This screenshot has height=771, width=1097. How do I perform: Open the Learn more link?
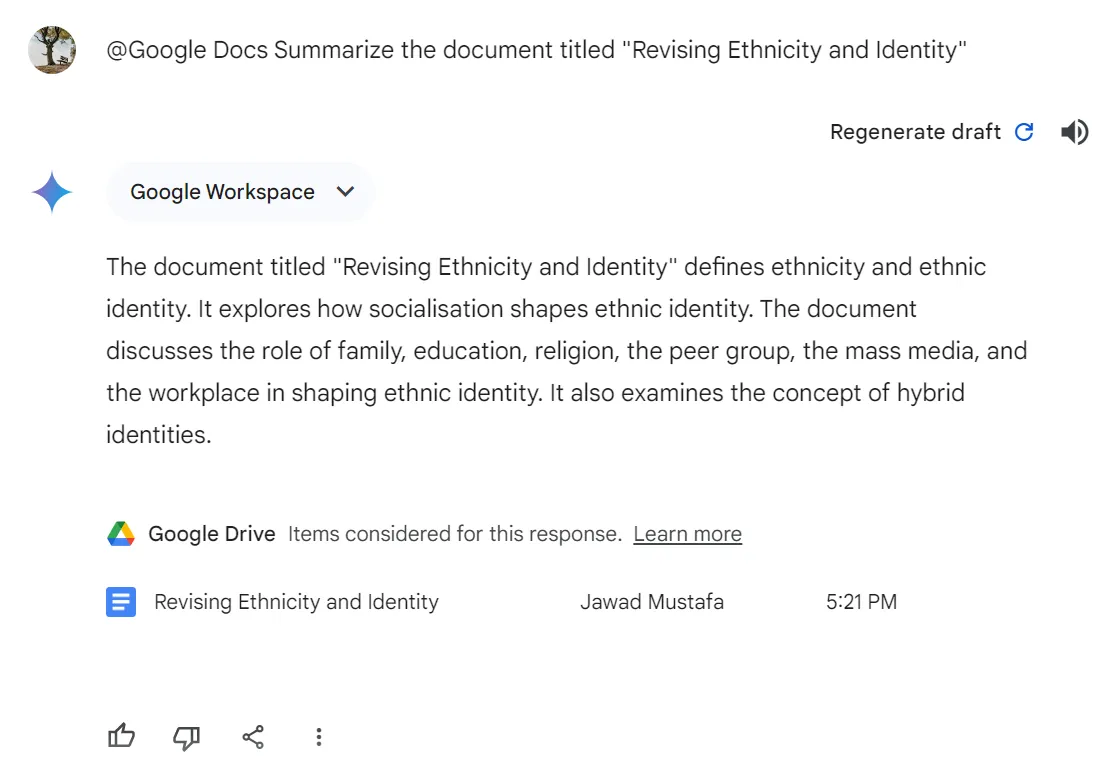click(x=687, y=534)
